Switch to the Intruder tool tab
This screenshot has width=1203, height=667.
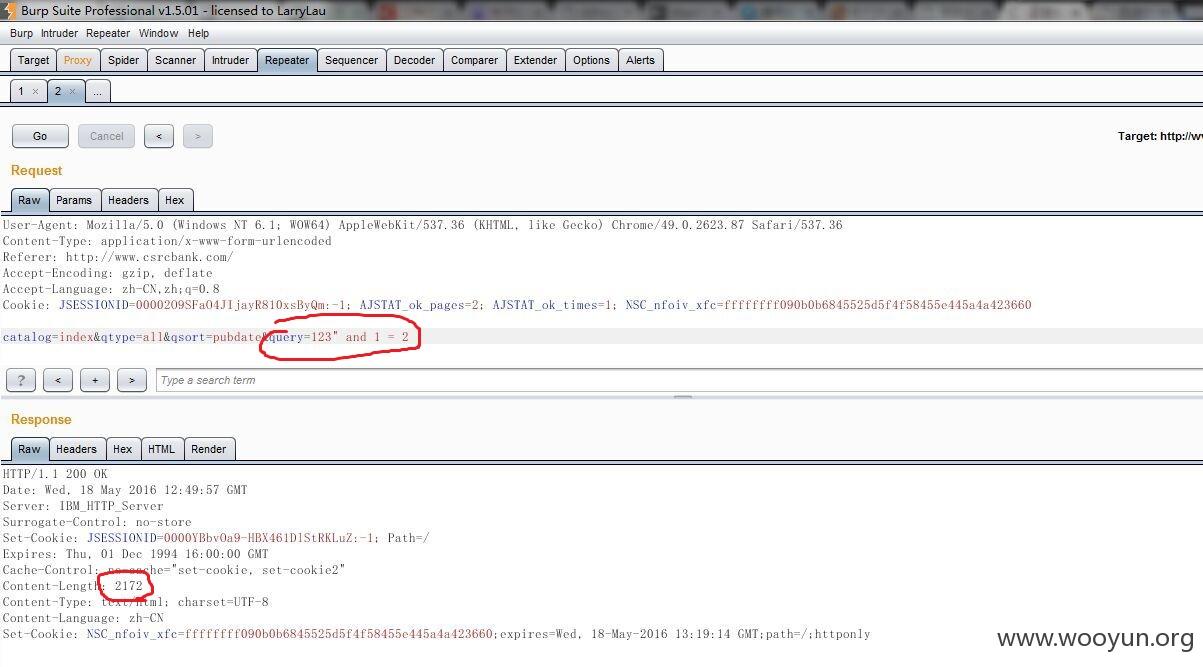[x=230, y=60]
